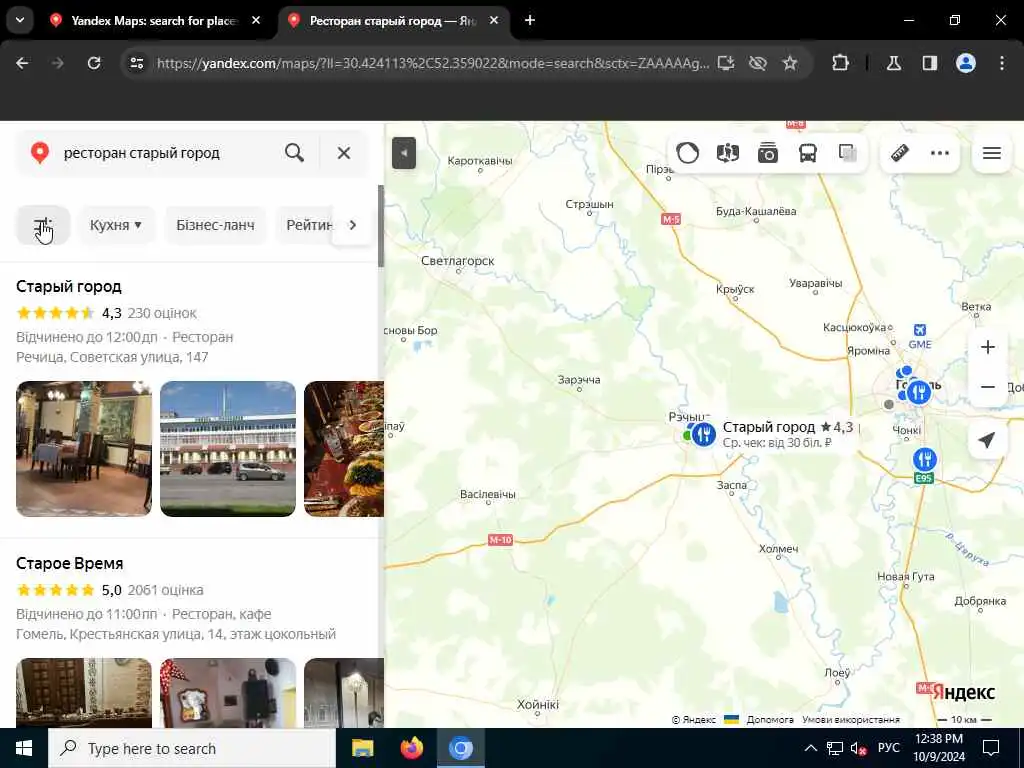Image resolution: width=1024 pixels, height=768 pixels.
Task: Open the three-dots more tools menu
Action: [x=940, y=153]
